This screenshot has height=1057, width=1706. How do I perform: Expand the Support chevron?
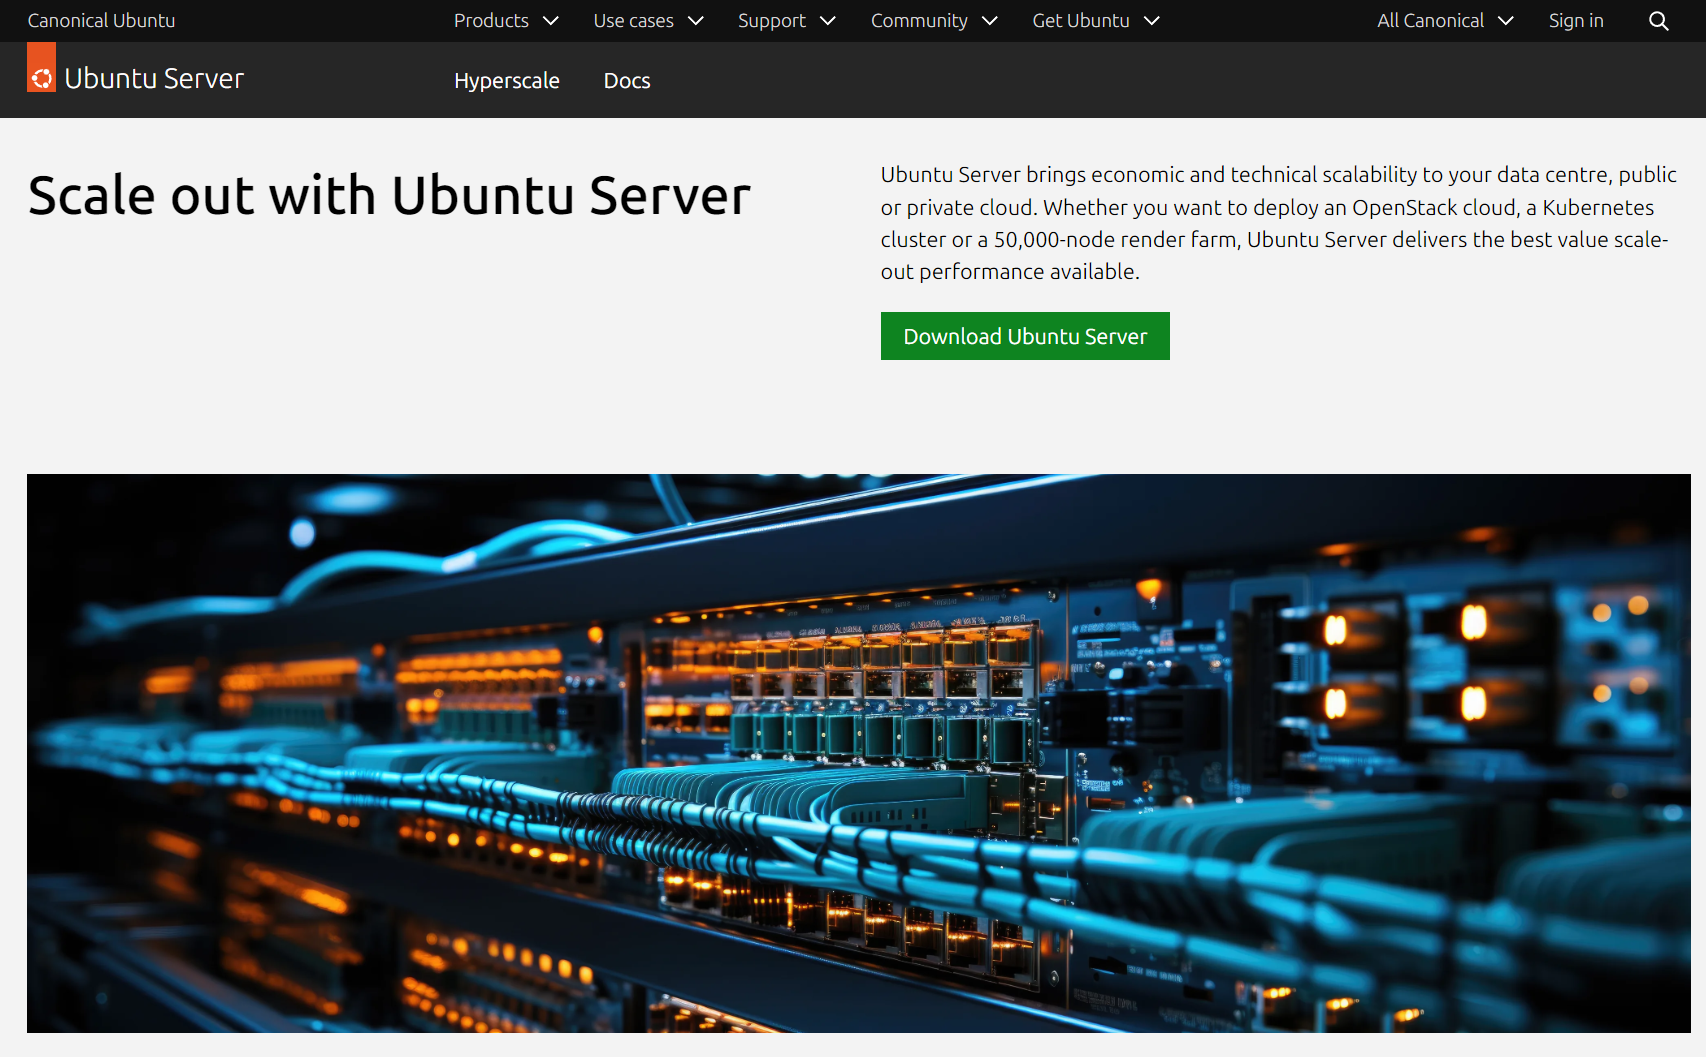coord(827,21)
